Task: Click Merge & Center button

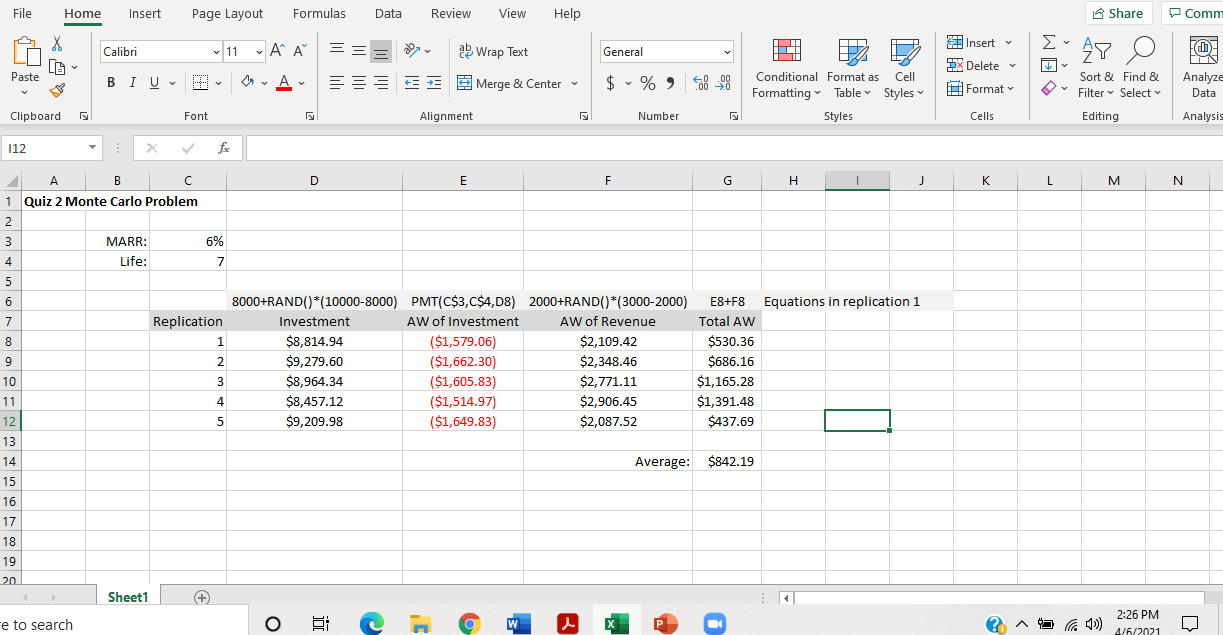Action: (510, 84)
